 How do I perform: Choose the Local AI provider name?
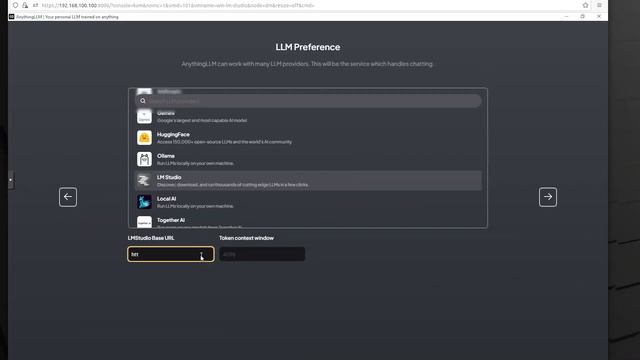click(167, 199)
